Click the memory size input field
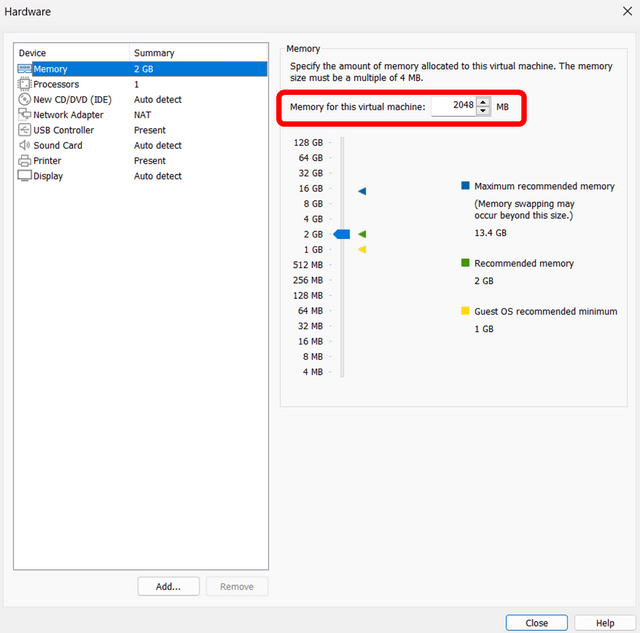This screenshot has width=640, height=633. pyautogui.click(x=453, y=106)
